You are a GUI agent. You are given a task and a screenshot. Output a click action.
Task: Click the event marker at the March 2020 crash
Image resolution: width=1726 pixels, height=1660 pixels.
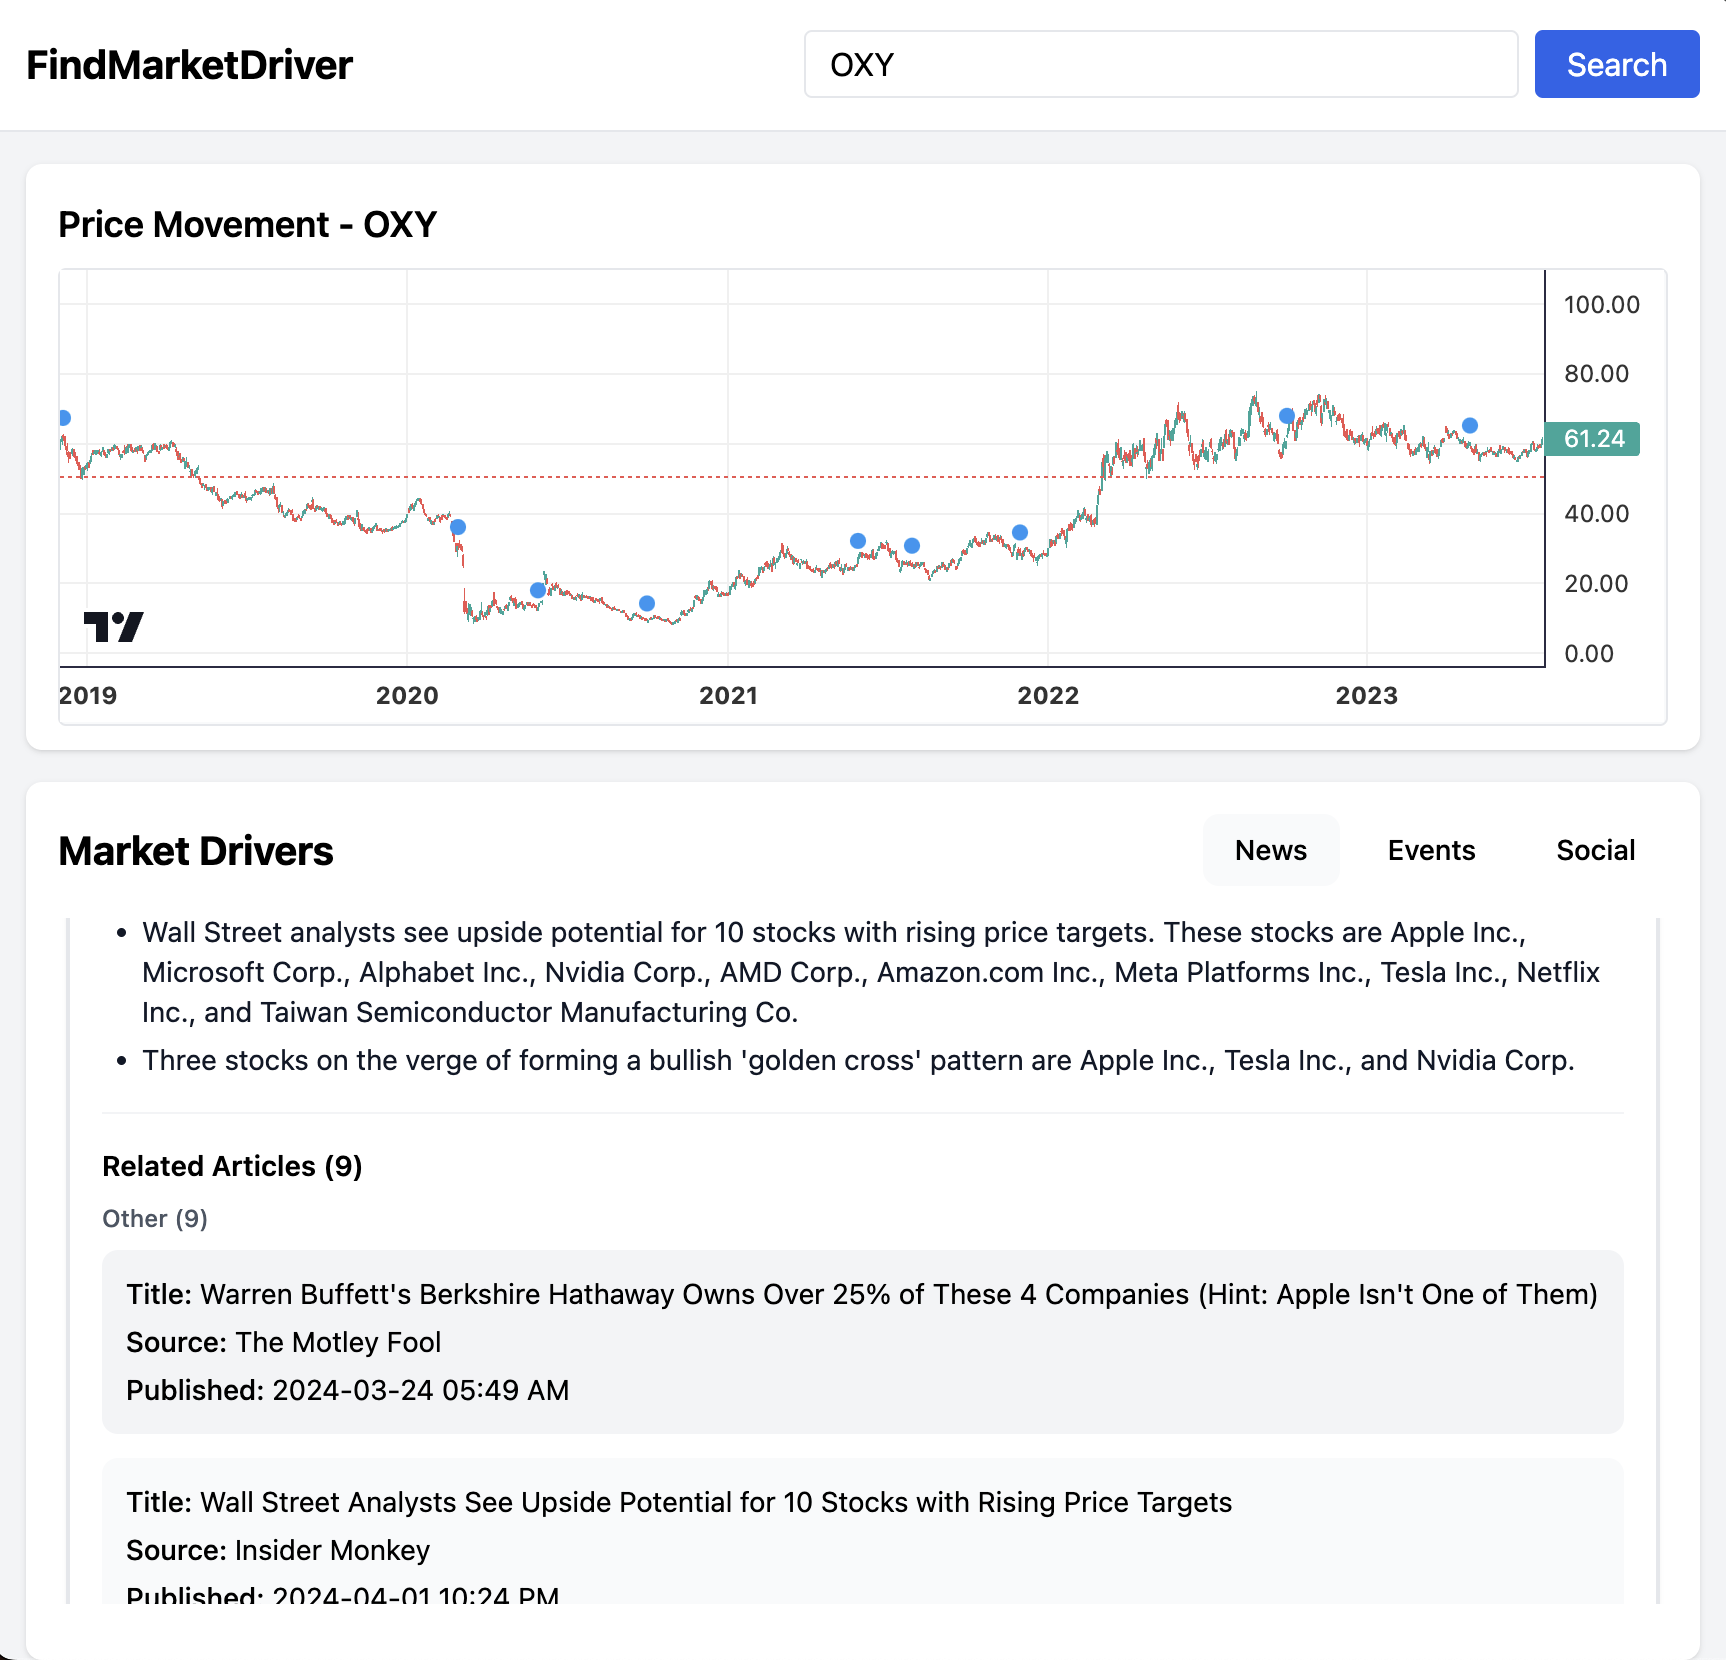[x=458, y=527]
